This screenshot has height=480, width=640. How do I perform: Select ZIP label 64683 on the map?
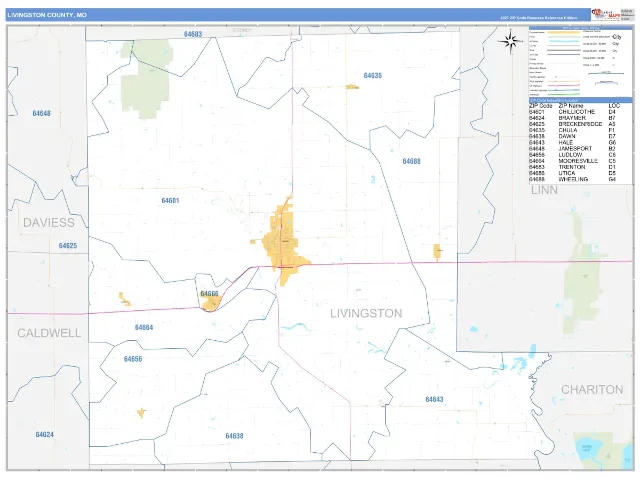click(193, 34)
